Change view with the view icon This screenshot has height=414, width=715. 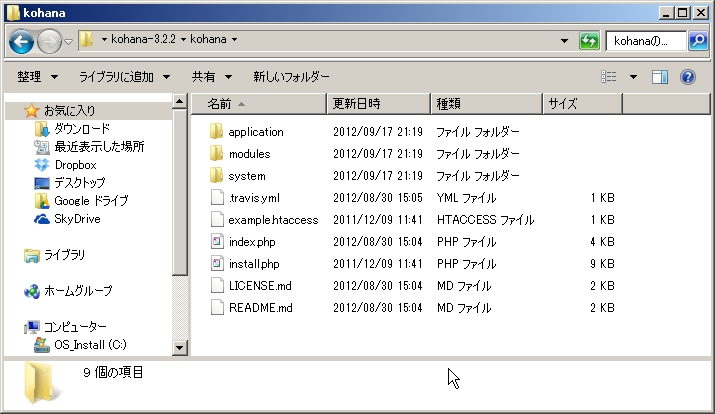tap(609, 77)
